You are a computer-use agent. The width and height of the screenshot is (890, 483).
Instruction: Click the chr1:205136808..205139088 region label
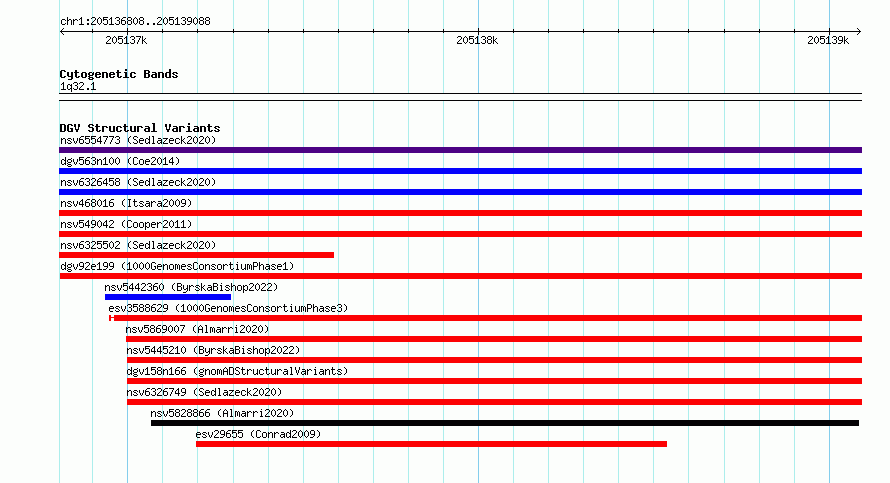point(135,21)
